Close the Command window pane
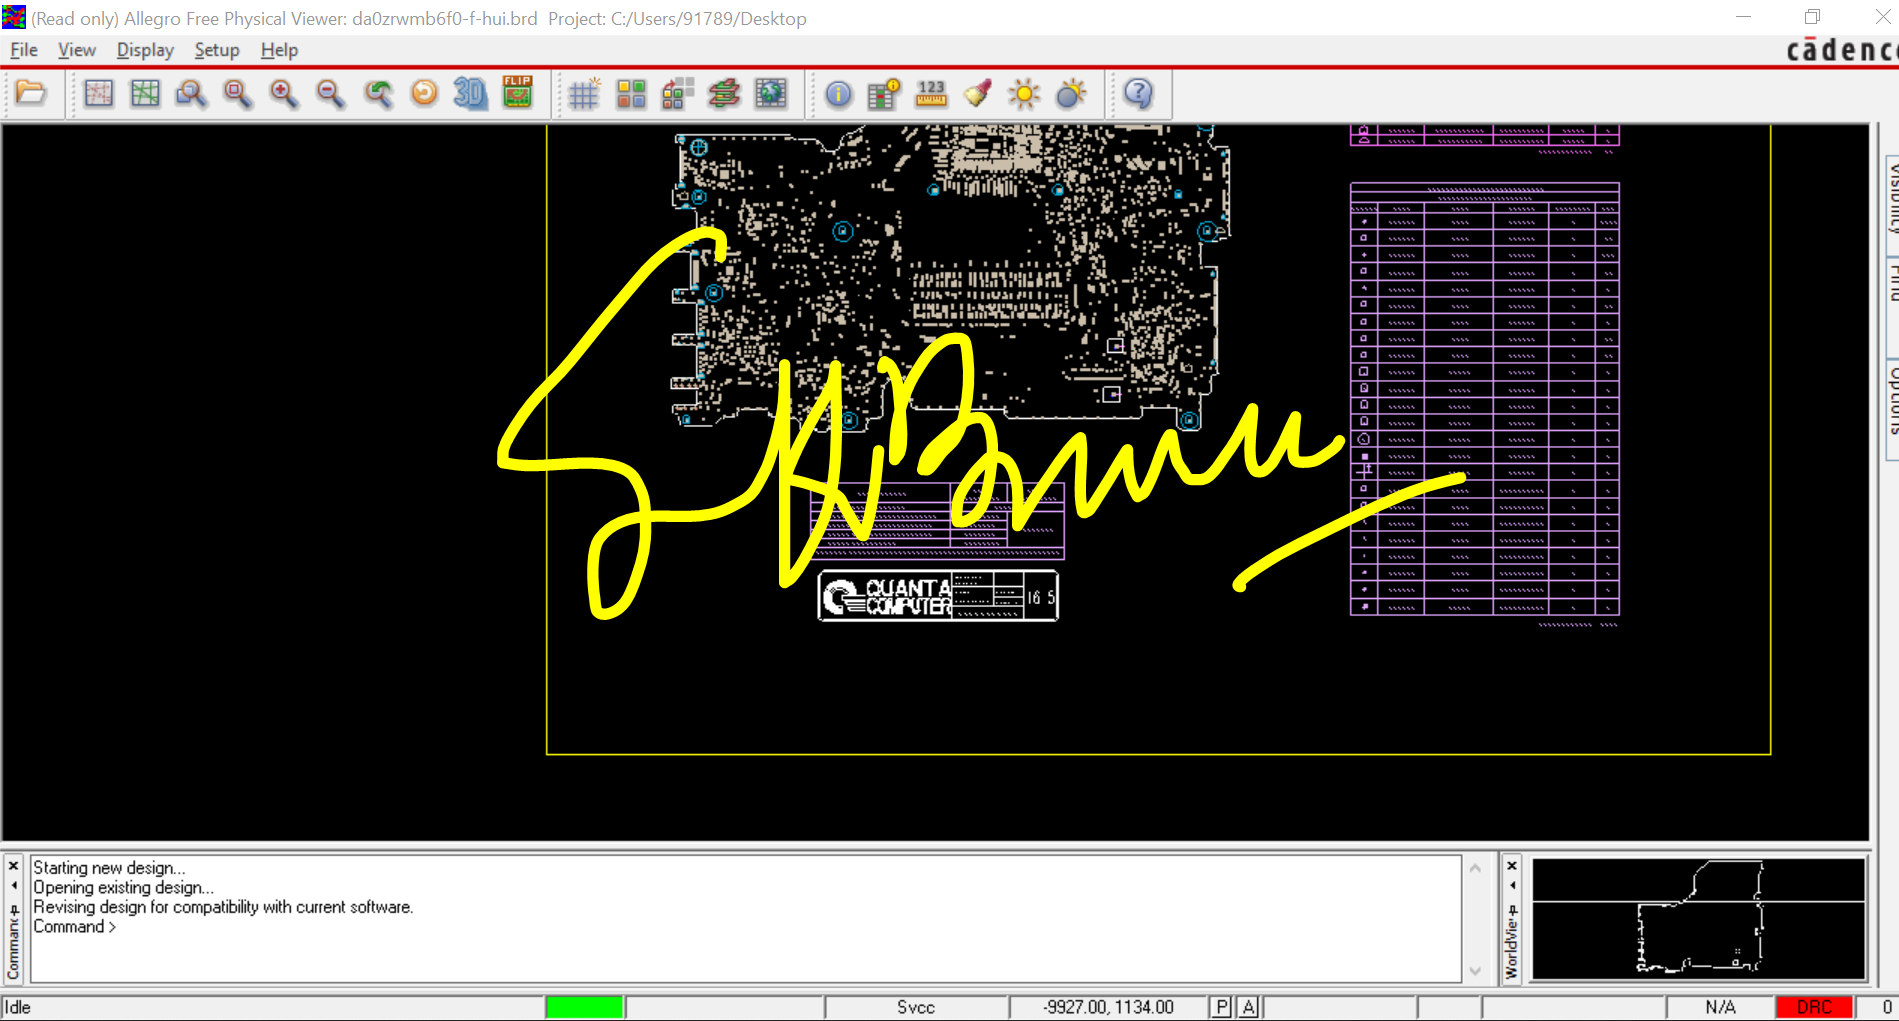Viewport: 1899px width, 1021px height. [14, 866]
